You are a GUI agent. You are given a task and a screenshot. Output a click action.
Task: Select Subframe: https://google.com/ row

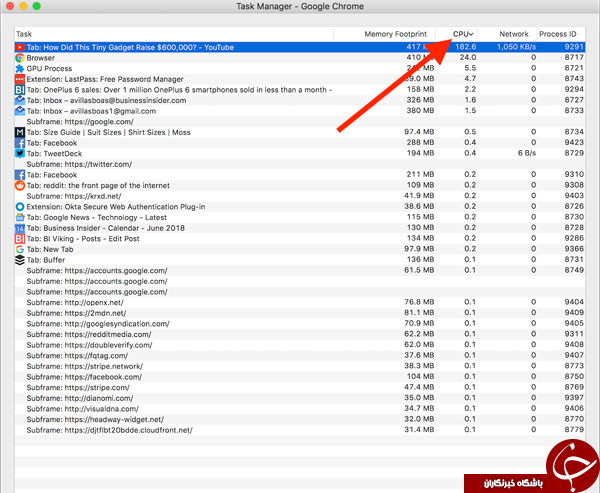(300, 122)
